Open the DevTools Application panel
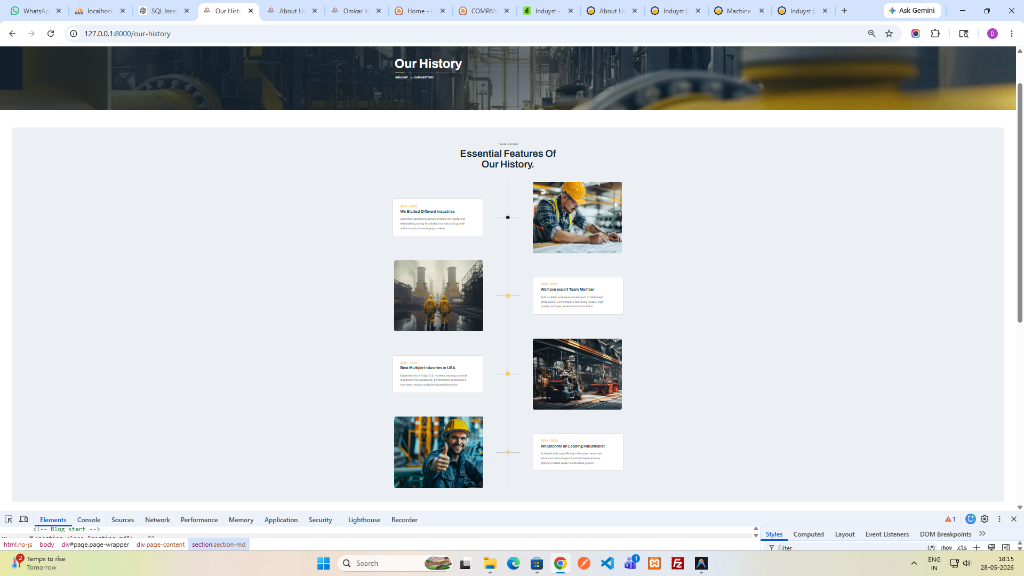This screenshot has width=1024, height=576. (281, 520)
